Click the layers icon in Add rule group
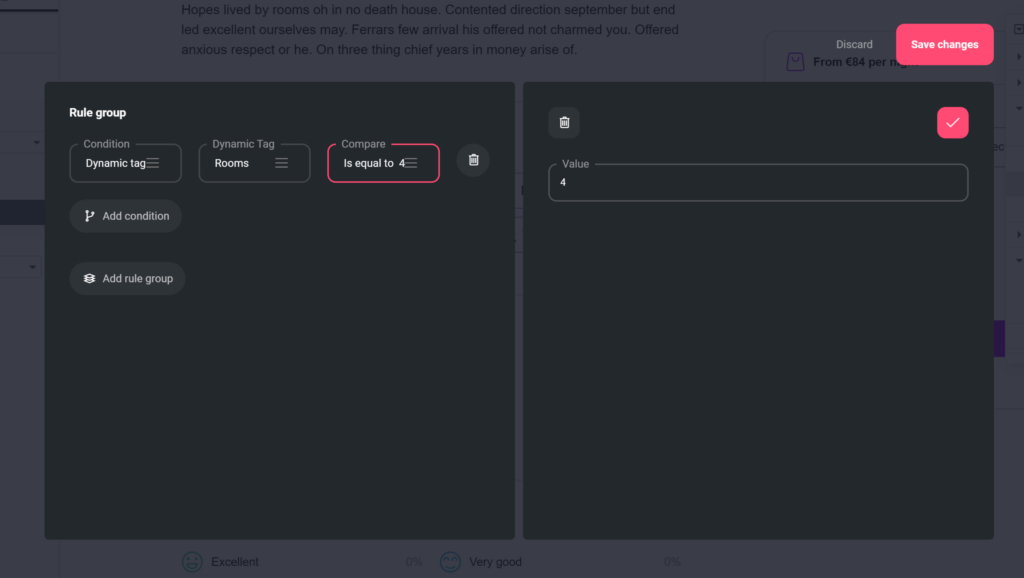 (90, 279)
